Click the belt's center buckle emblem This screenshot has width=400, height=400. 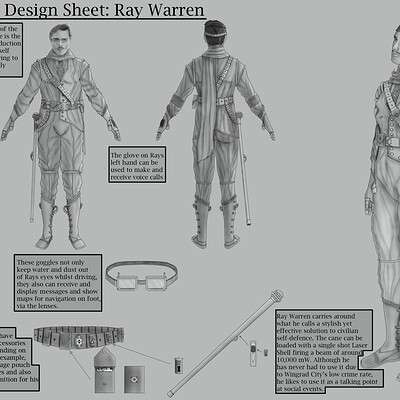pyautogui.click(x=77, y=342)
